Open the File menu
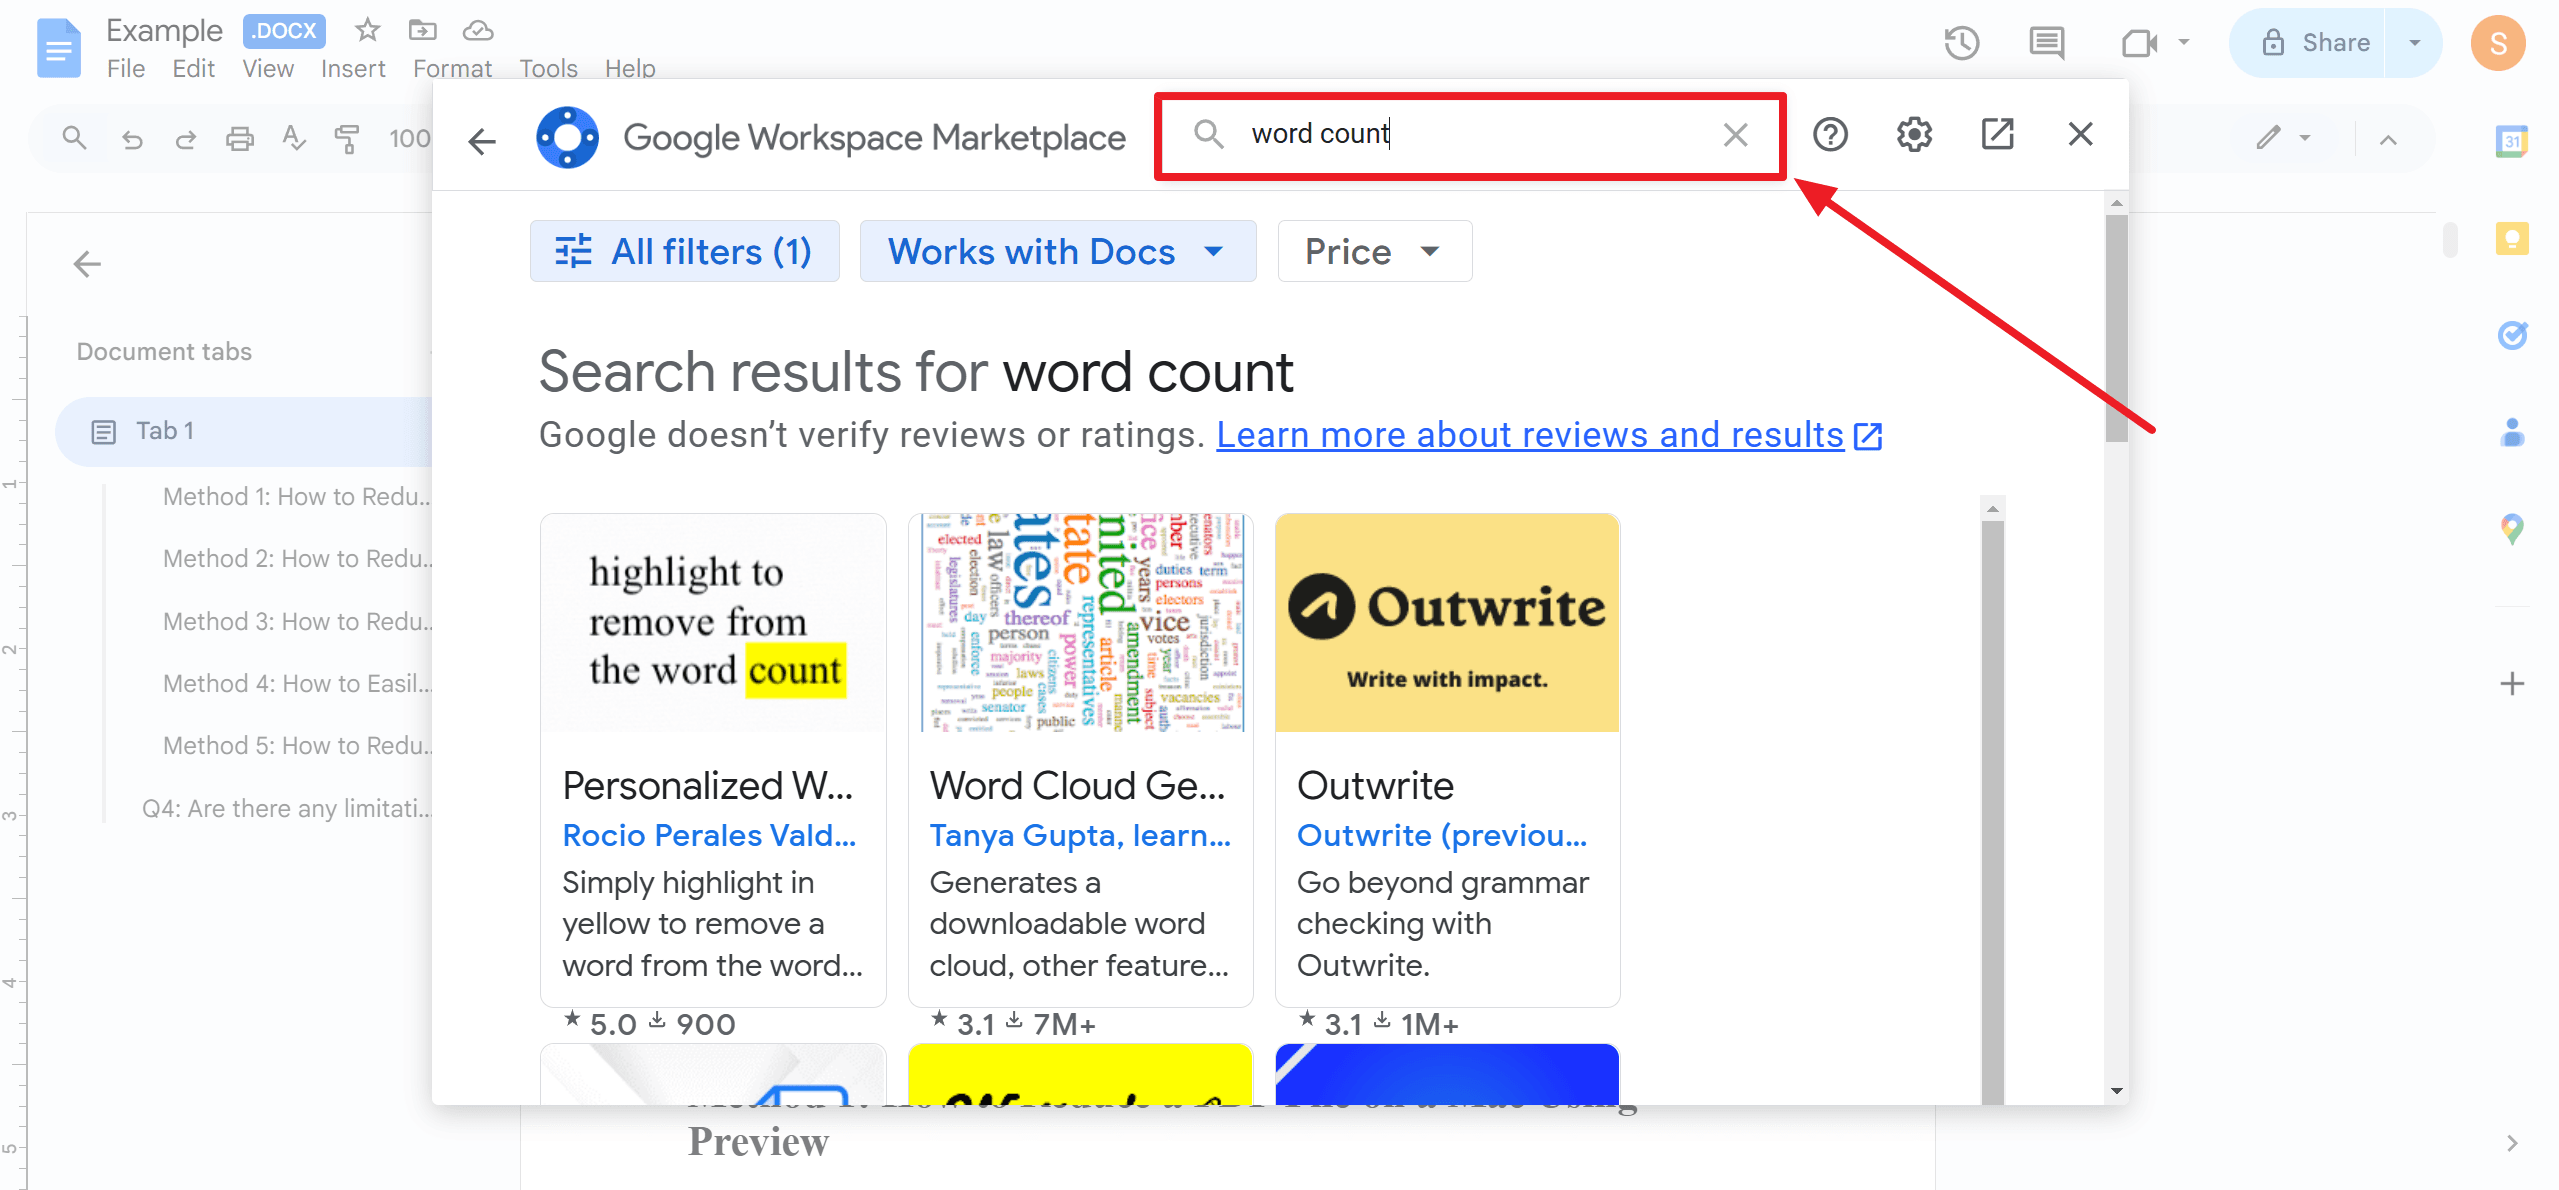The height and width of the screenshot is (1190, 2559). (126, 69)
